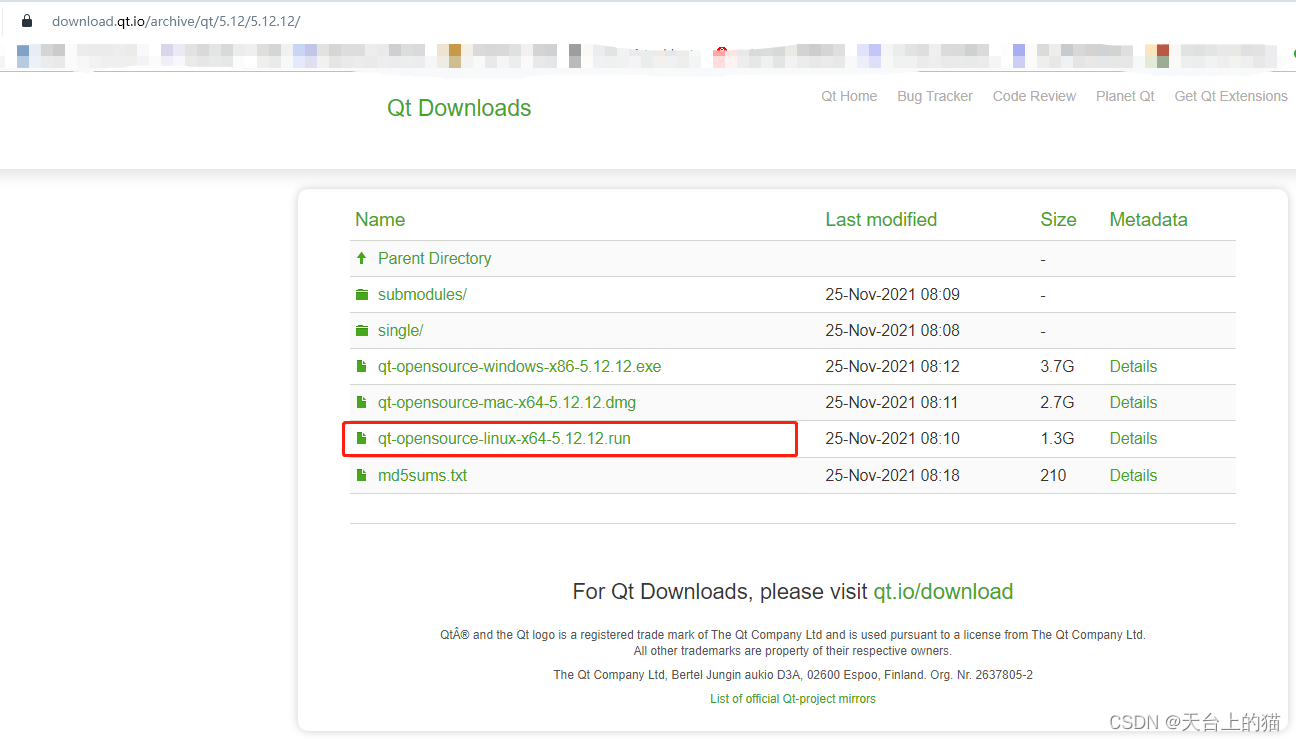This screenshot has width=1296, height=741.
Task: Open Get Qt Extensions link
Action: pos(1231,96)
